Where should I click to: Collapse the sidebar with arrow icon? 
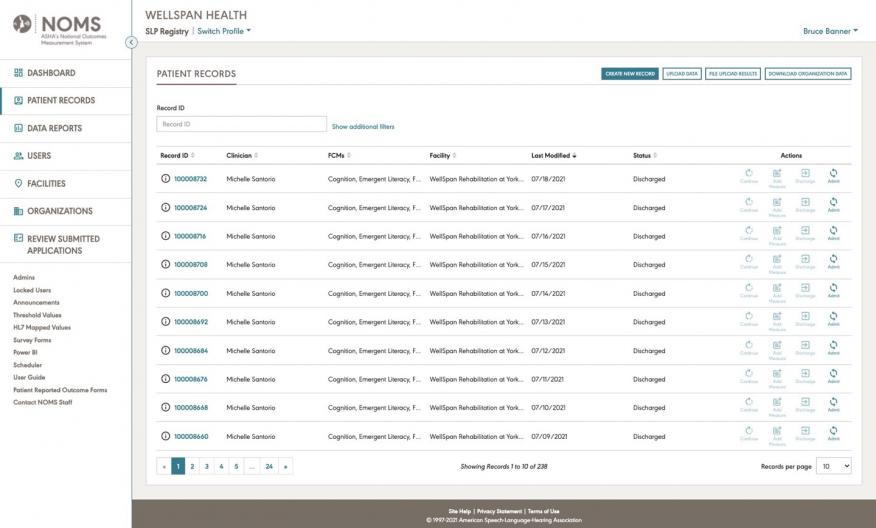131,42
